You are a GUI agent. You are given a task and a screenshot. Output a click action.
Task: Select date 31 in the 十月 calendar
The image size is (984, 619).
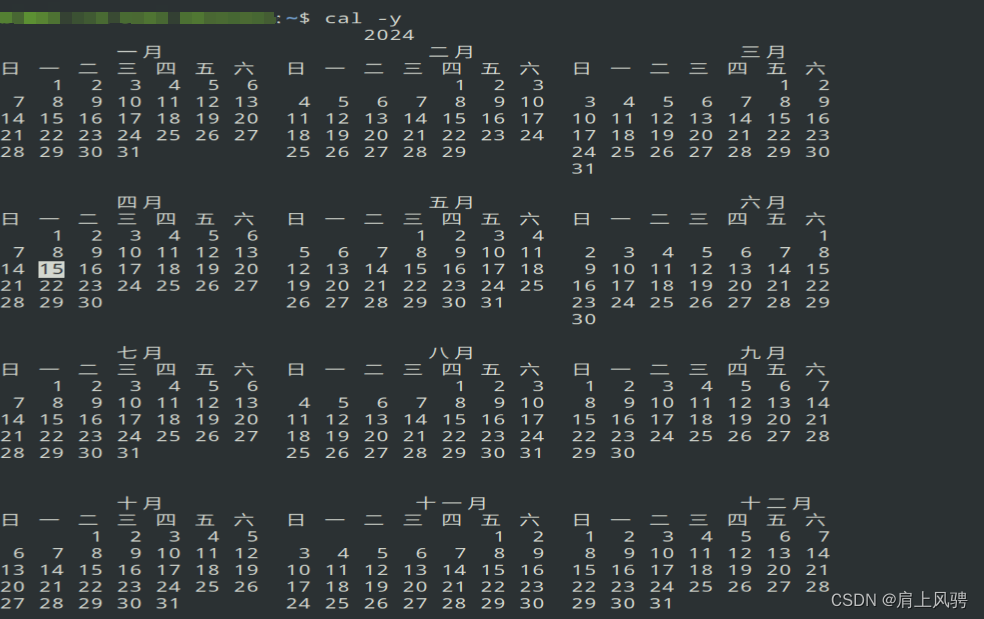coord(168,603)
